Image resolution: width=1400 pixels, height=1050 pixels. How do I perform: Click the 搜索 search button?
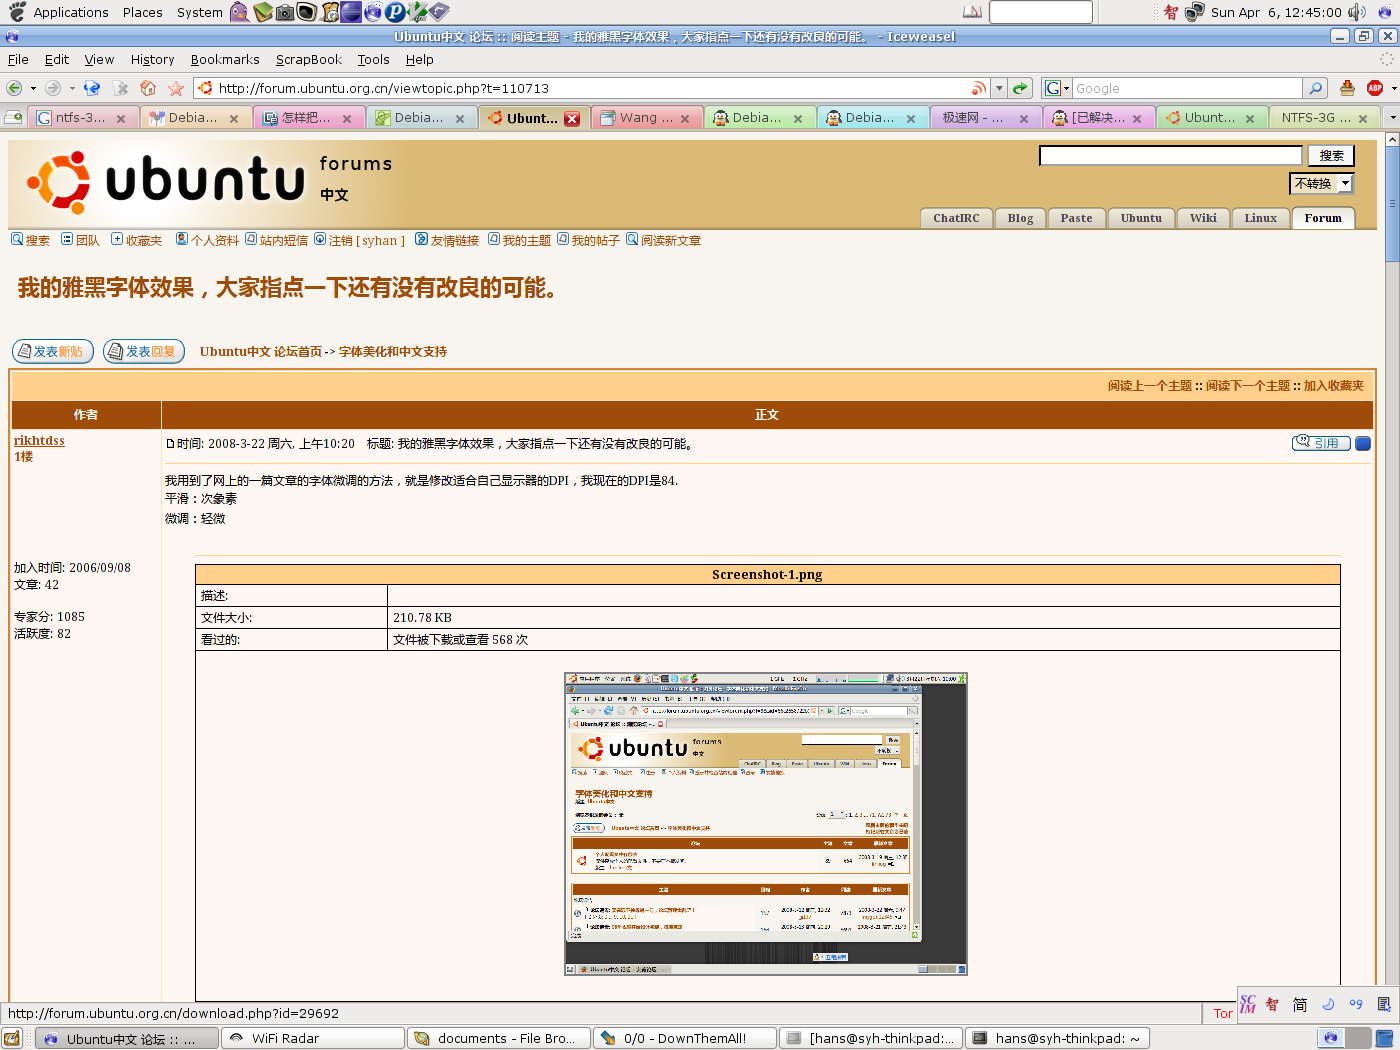point(1331,155)
